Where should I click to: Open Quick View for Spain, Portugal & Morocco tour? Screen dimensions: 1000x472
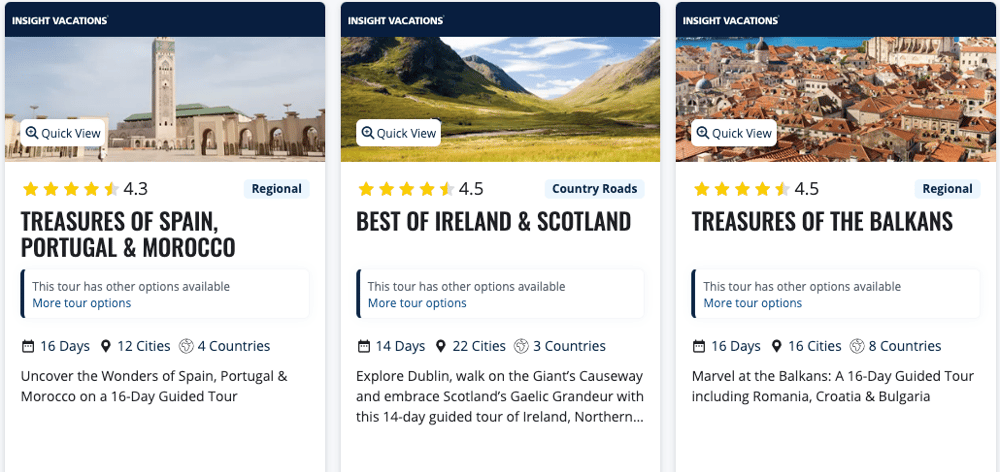[63, 133]
